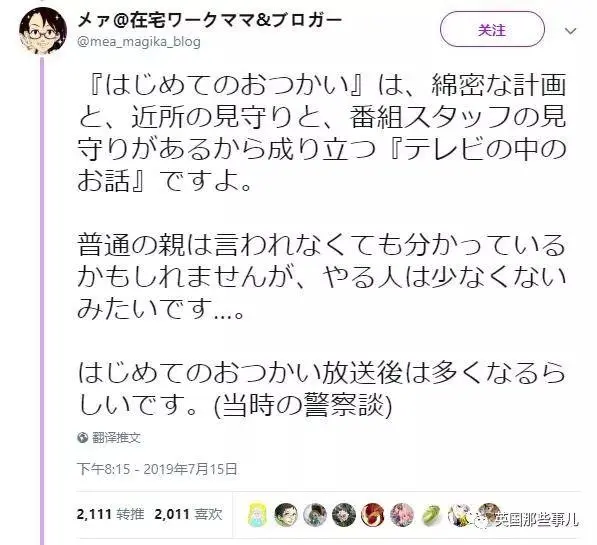View the 2,011 喜欢 likes list

click(x=188, y=515)
